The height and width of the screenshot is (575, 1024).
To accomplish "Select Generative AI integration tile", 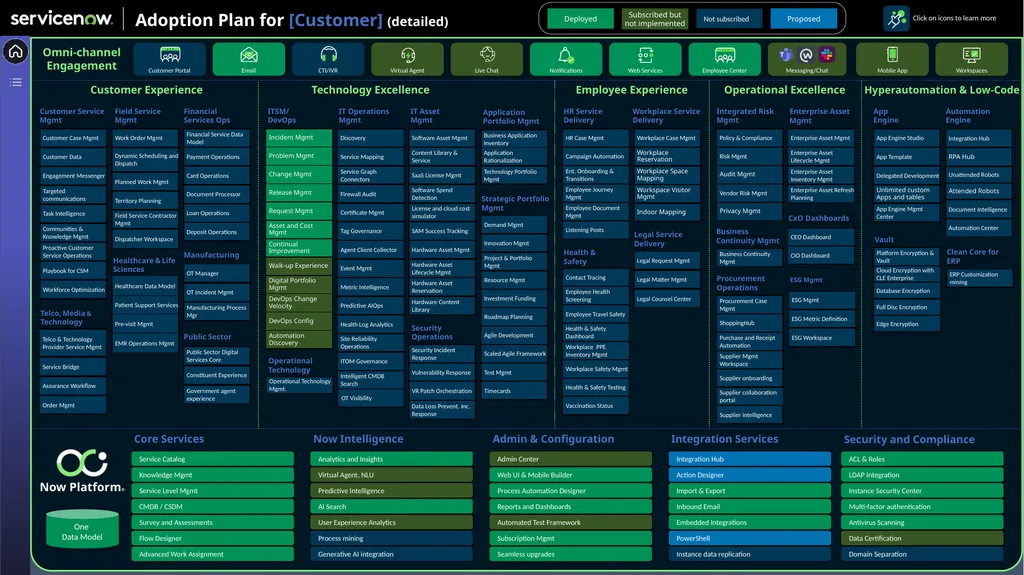I will [x=391, y=554].
